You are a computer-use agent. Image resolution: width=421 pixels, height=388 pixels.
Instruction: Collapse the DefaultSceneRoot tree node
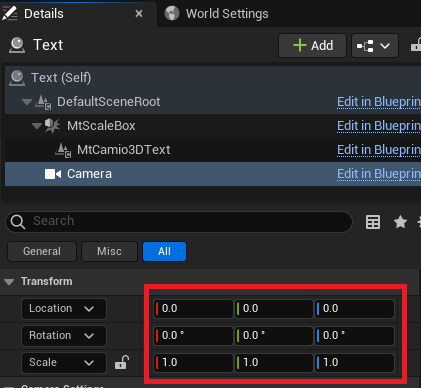click(x=27, y=102)
